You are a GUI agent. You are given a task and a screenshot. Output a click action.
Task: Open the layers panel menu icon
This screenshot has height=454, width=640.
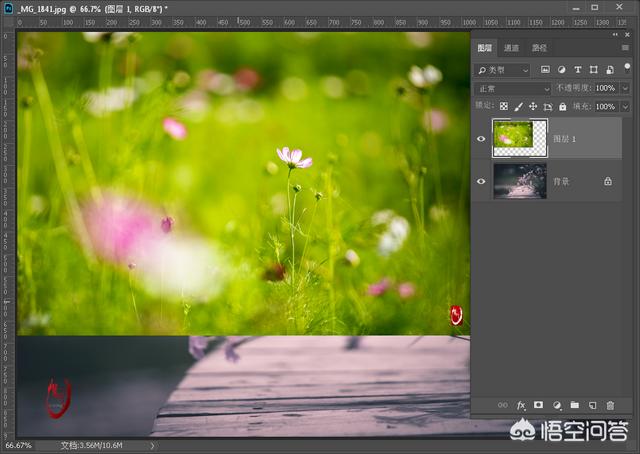tap(625, 48)
